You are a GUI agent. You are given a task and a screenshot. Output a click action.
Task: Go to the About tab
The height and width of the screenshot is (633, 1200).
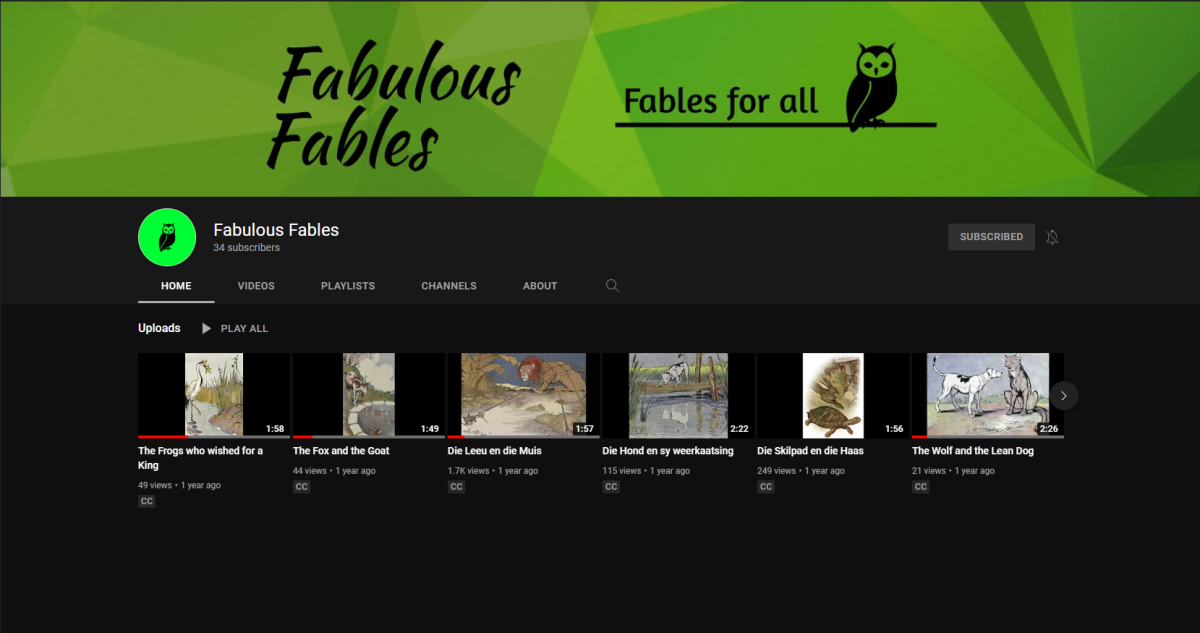(x=540, y=286)
